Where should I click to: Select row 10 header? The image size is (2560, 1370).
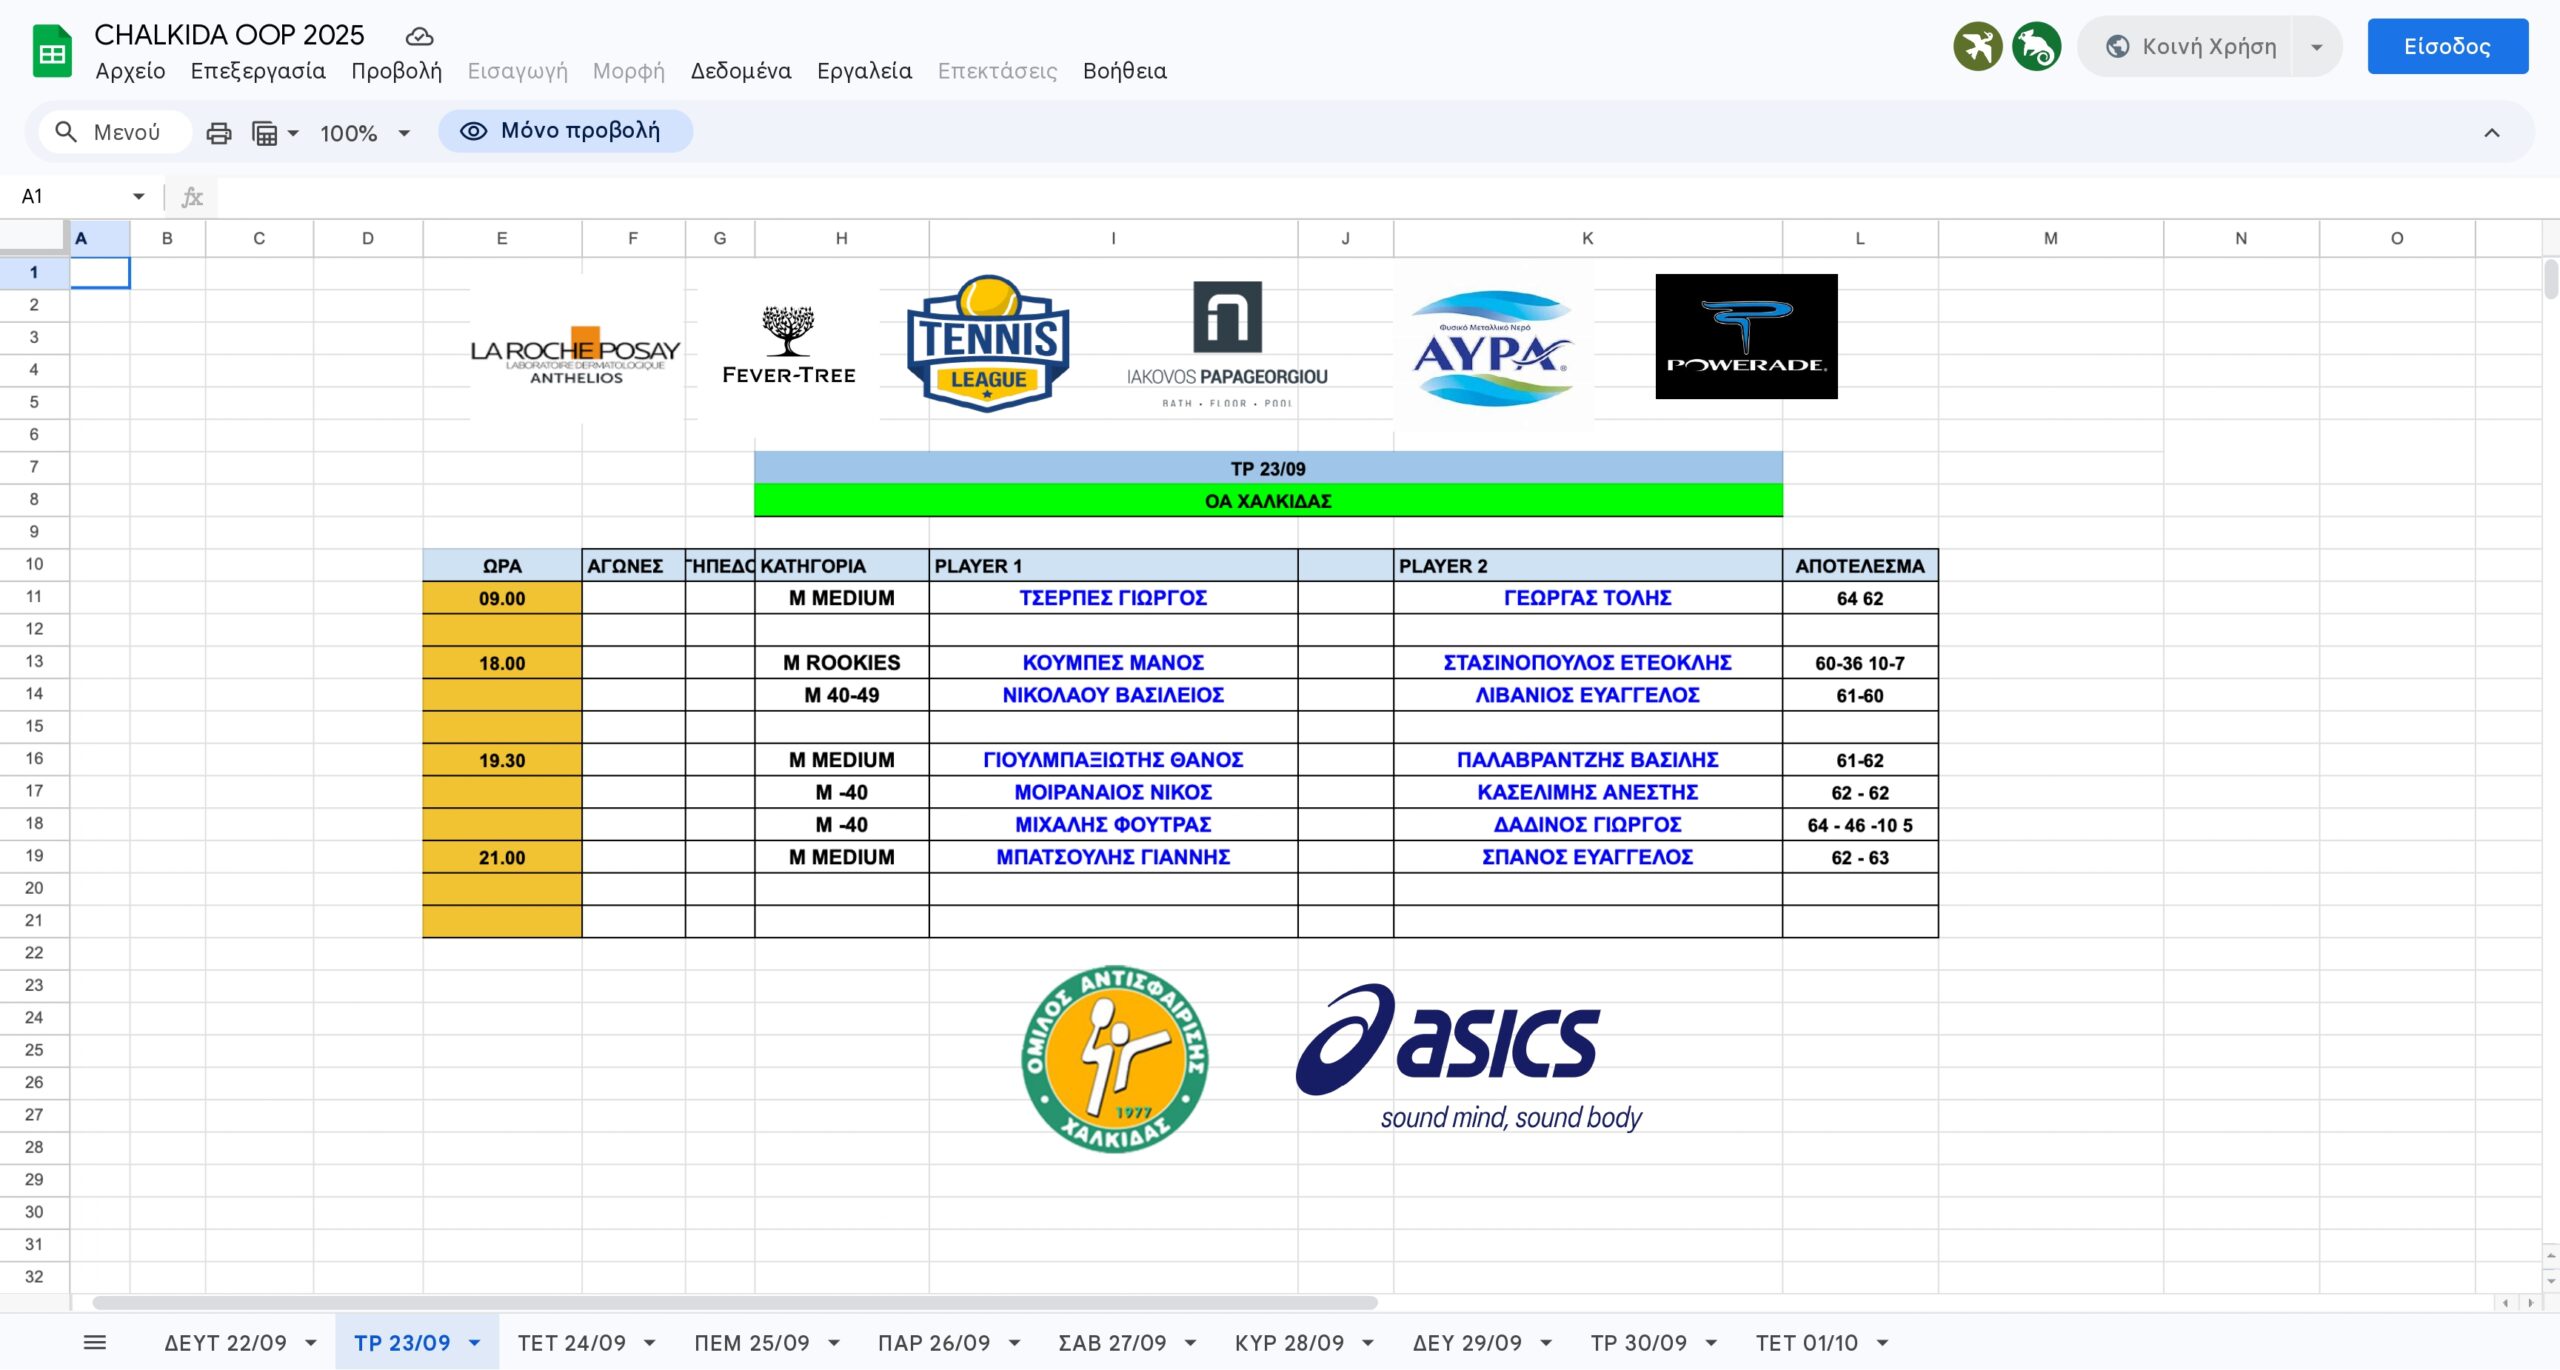(34, 564)
